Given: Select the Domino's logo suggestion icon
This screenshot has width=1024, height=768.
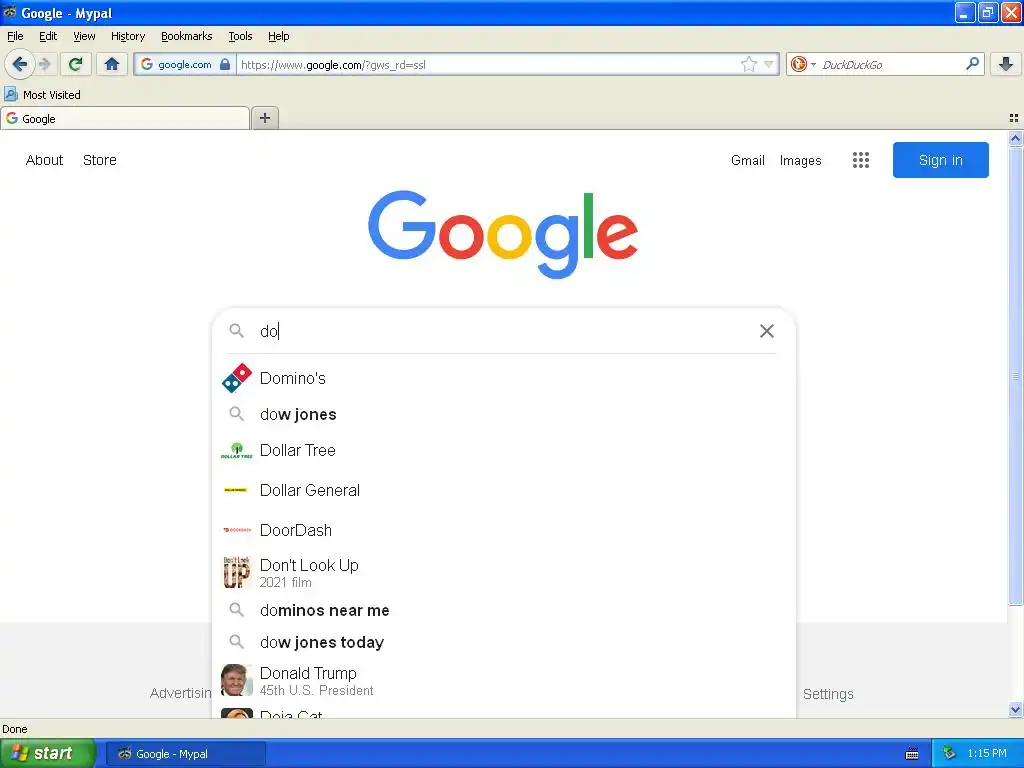Looking at the screenshot, I should [x=236, y=378].
